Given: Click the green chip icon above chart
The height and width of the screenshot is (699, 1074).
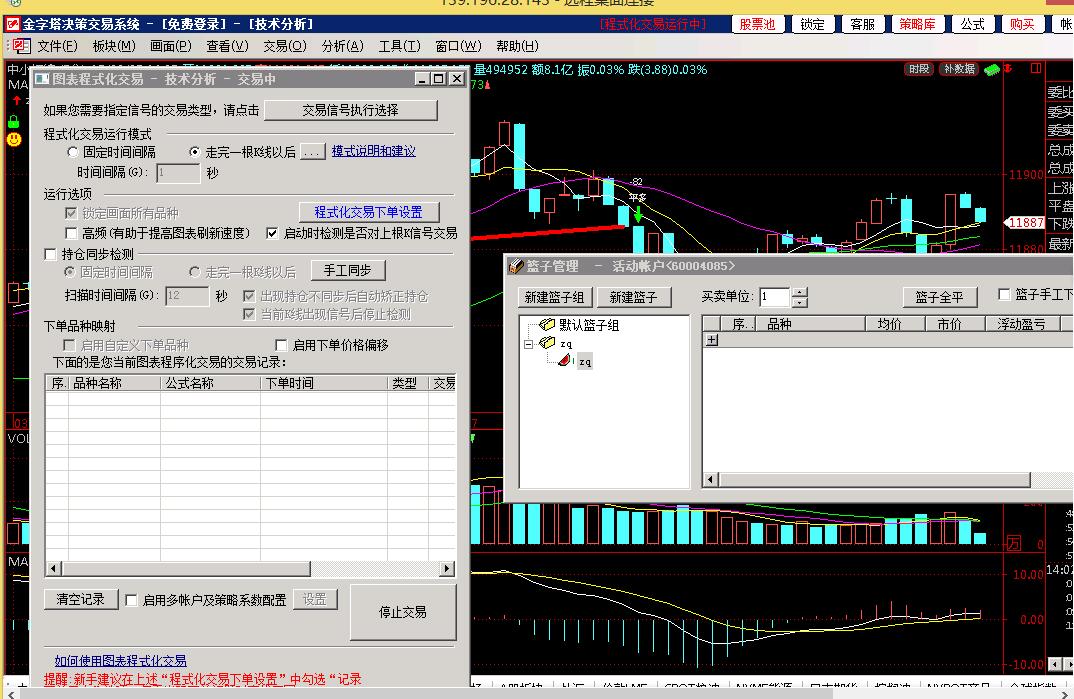Looking at the screenshot, I should [x=991, y=70].
